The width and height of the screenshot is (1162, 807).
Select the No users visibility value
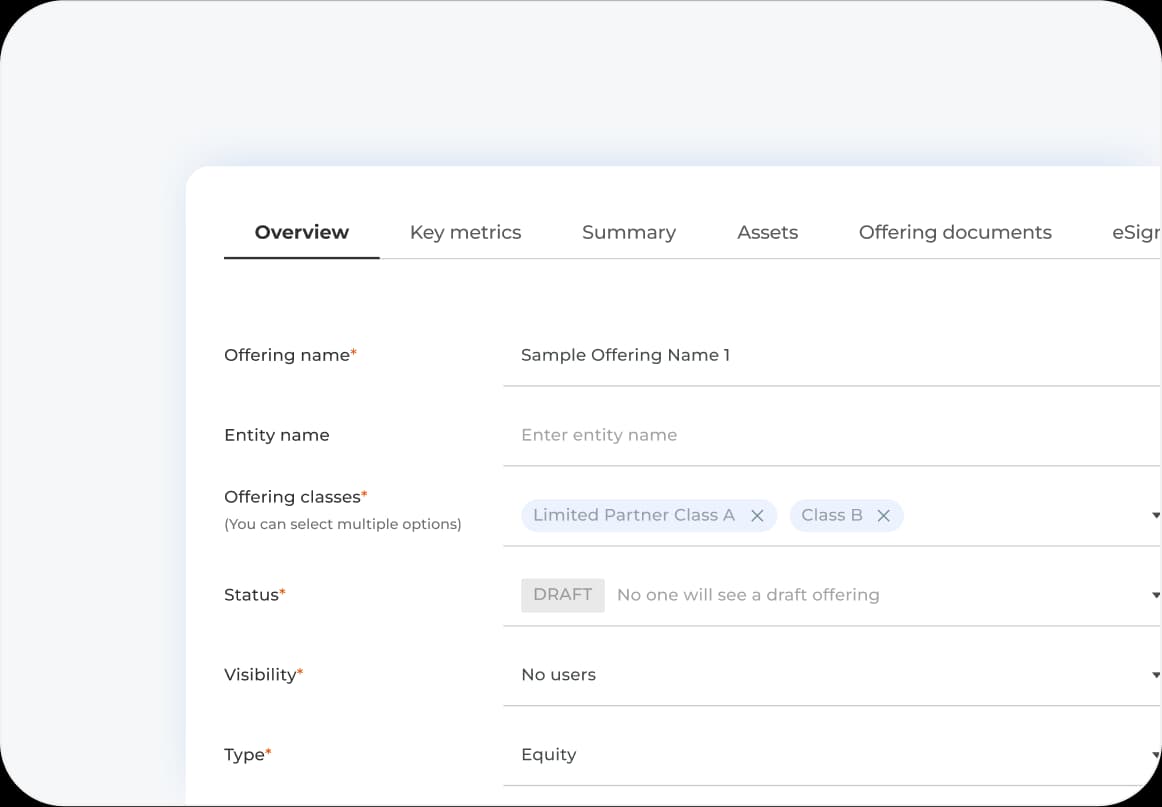point(558,675)
